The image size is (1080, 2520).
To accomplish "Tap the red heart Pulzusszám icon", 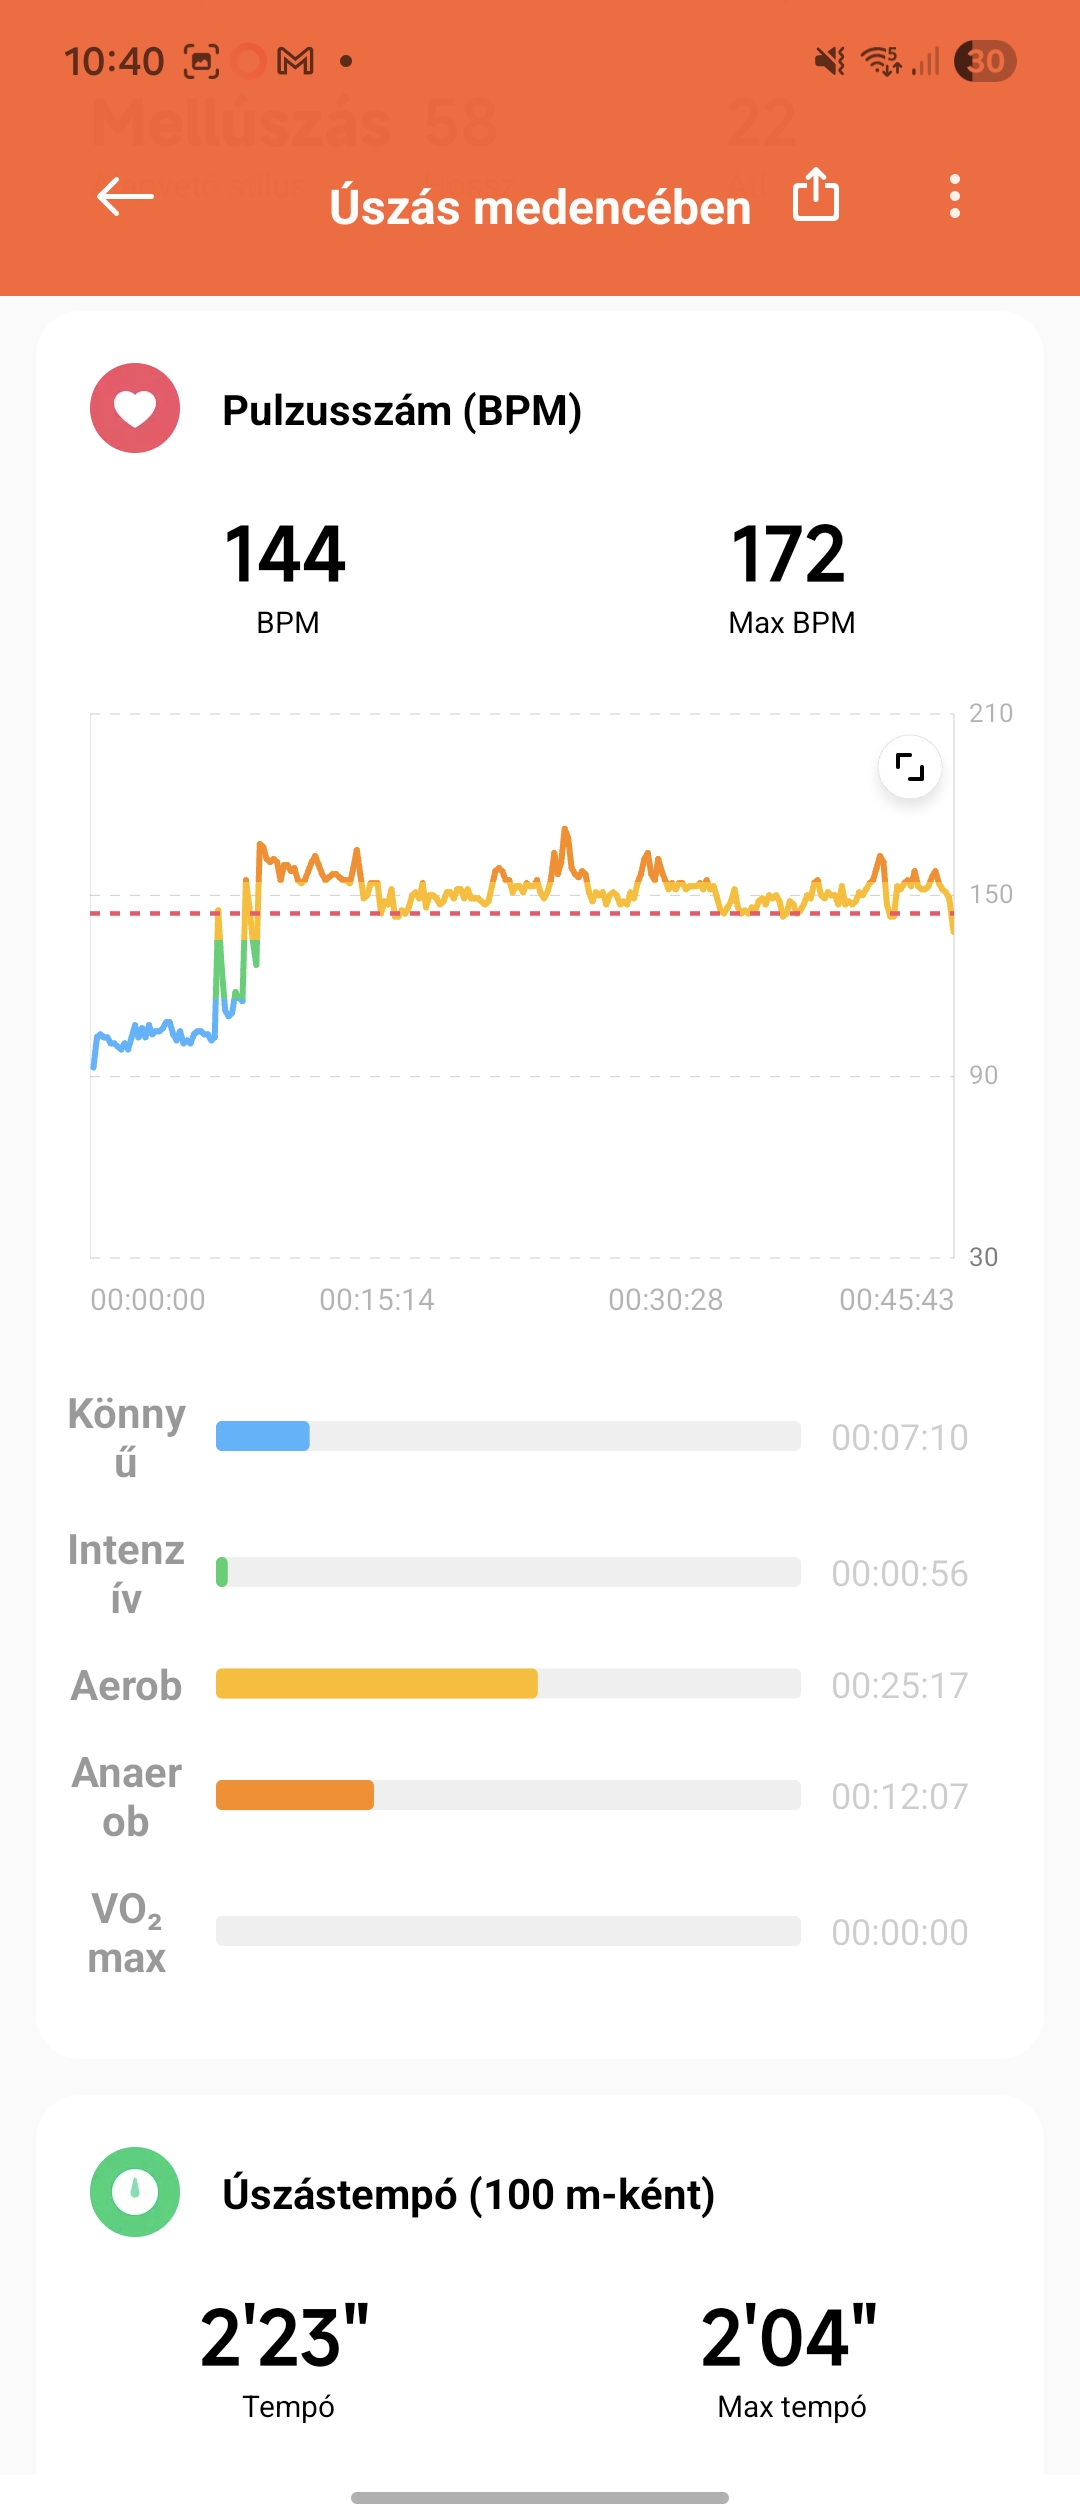I will 135,408.
